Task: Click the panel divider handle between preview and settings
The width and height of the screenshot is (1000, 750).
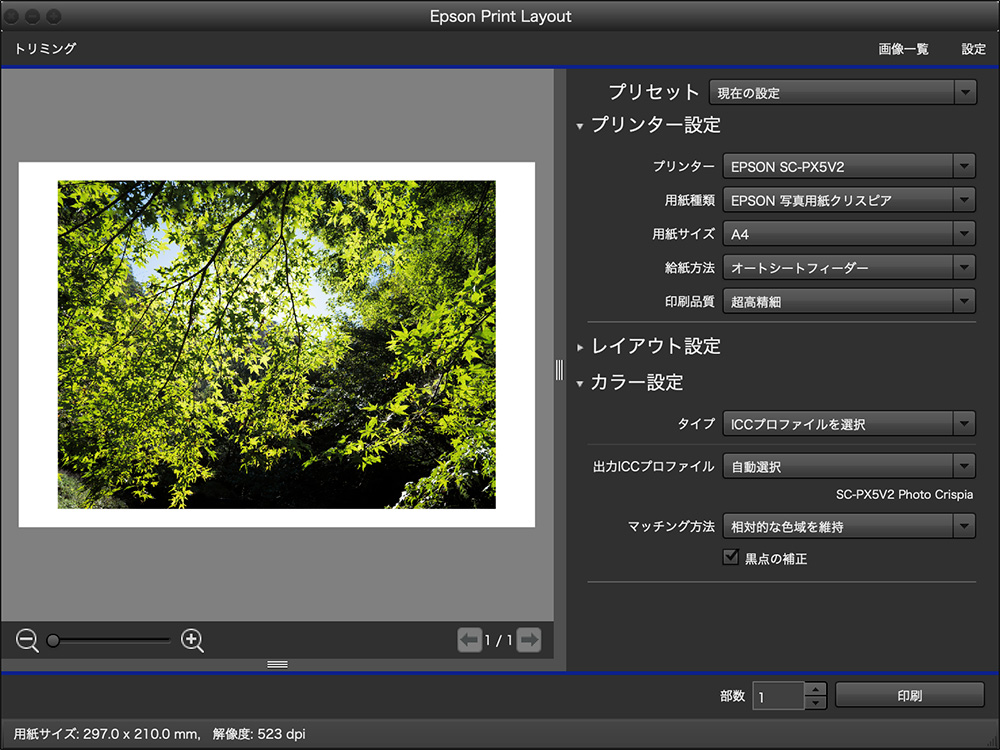Action: [558, 370]
